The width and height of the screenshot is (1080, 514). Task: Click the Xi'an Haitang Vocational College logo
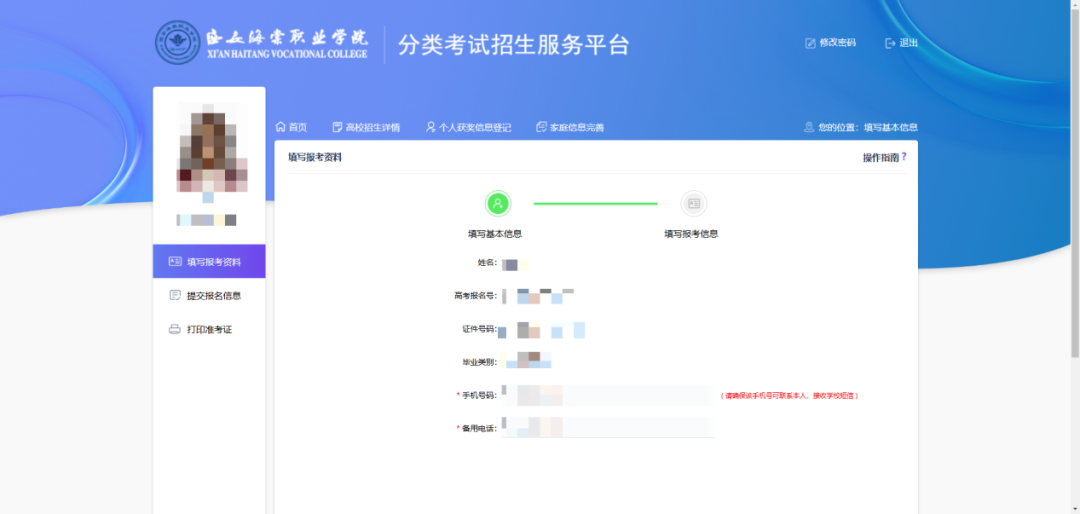[x=262, y=43]
